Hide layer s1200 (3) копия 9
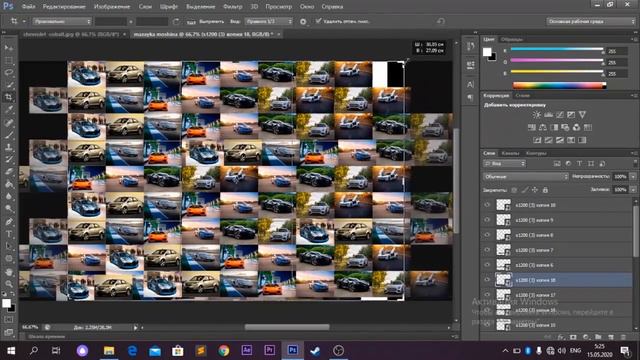 487,220
